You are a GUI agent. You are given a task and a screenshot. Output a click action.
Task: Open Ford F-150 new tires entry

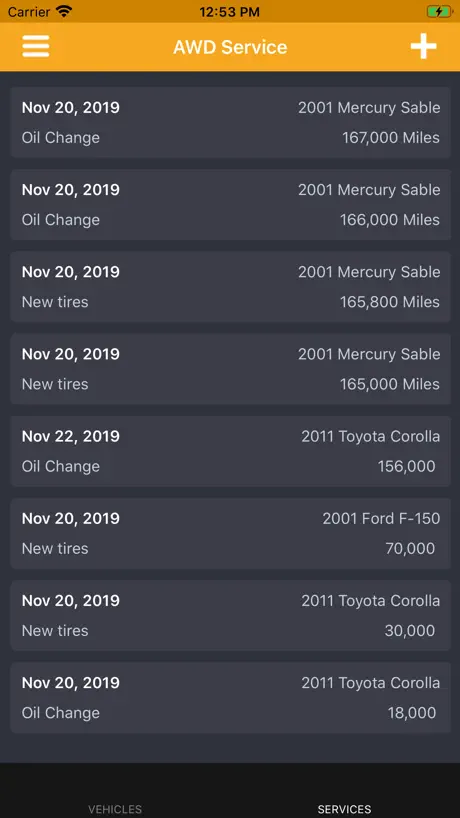point(230,533)
